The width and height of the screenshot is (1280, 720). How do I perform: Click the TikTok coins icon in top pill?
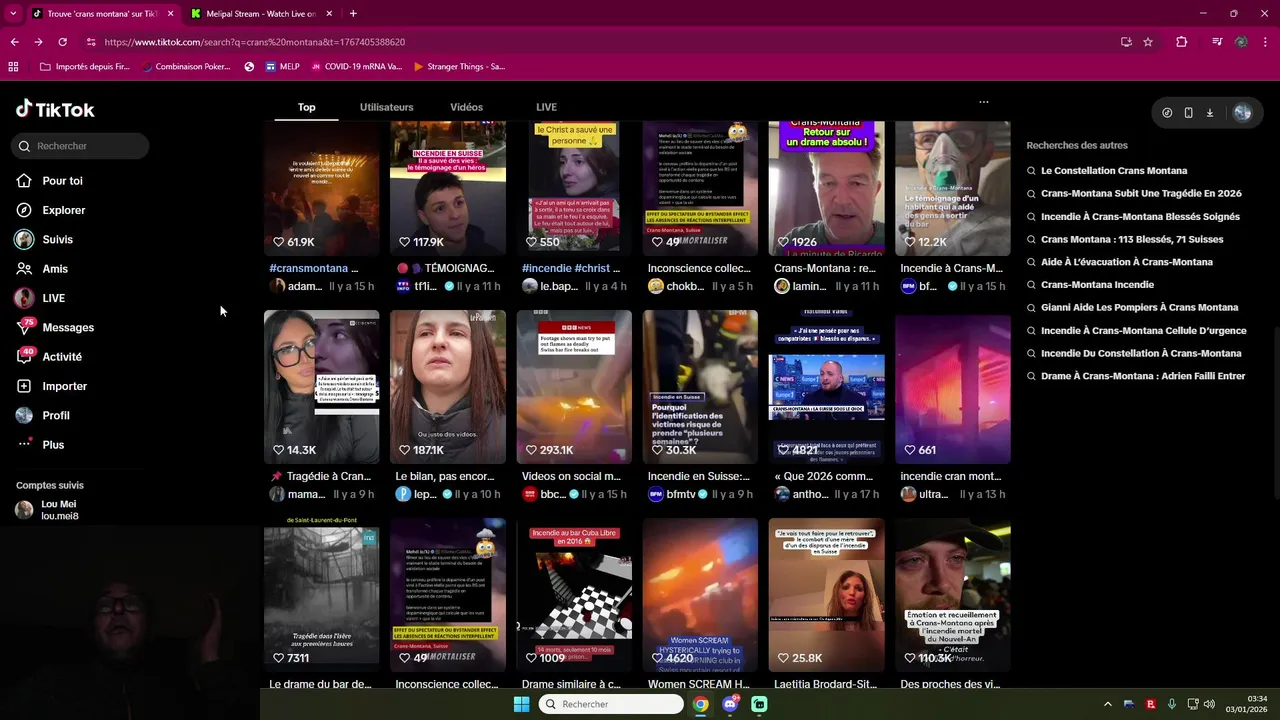[x=1167, y=113]
